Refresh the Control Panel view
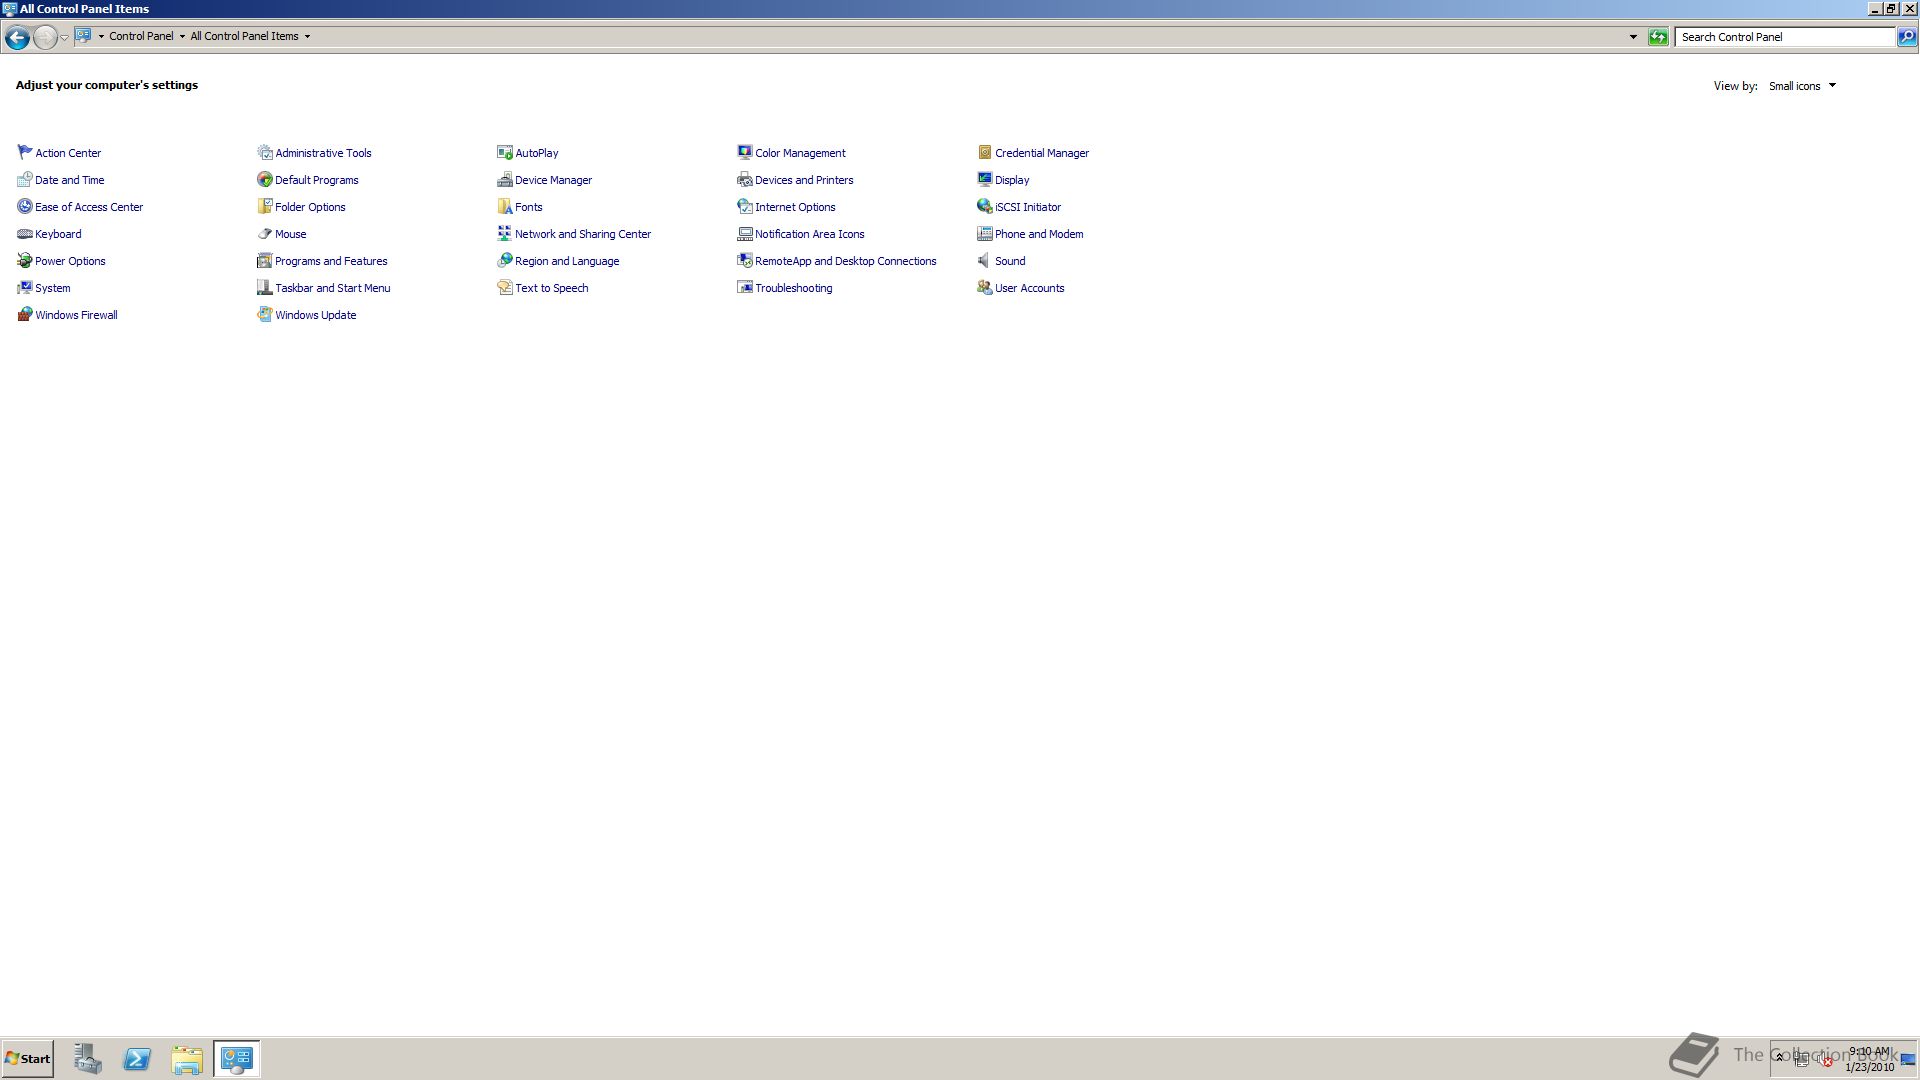 1658,37
